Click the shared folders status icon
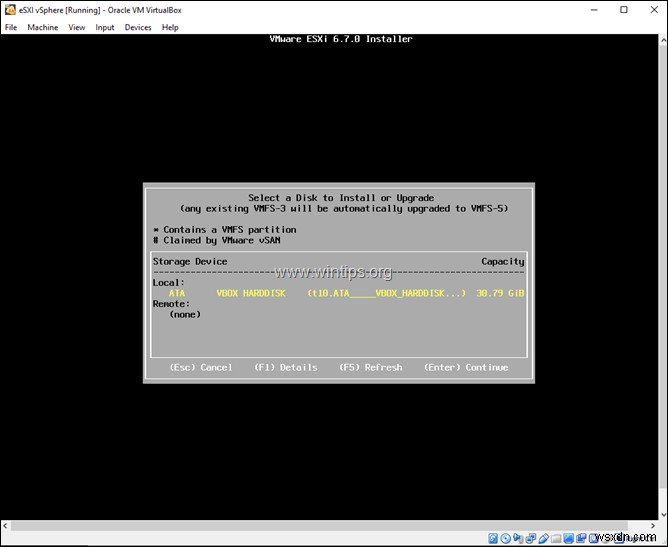668x547 pixels. pos(556,538)
